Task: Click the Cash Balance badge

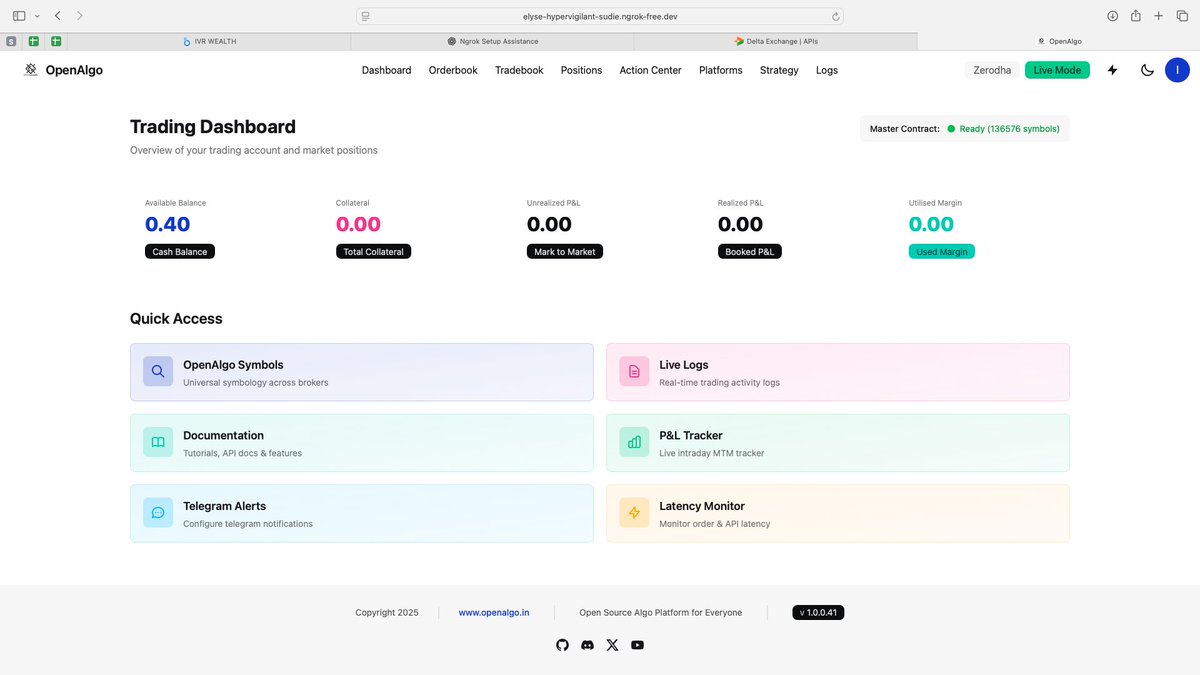Action: [180, 252]
